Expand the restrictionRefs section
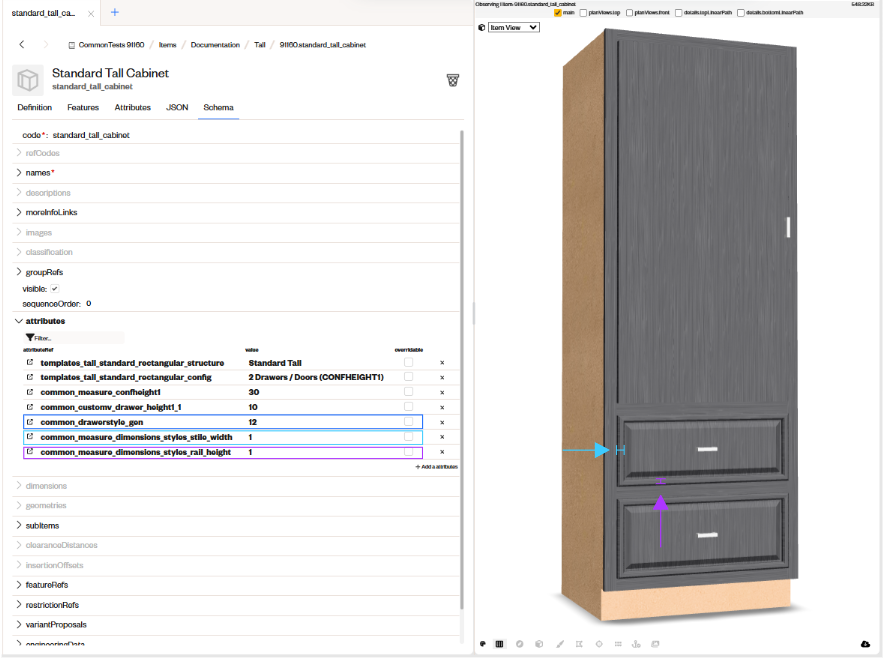Image resolution: width=885 pixels, height=659 pixels. click(19, 605)
